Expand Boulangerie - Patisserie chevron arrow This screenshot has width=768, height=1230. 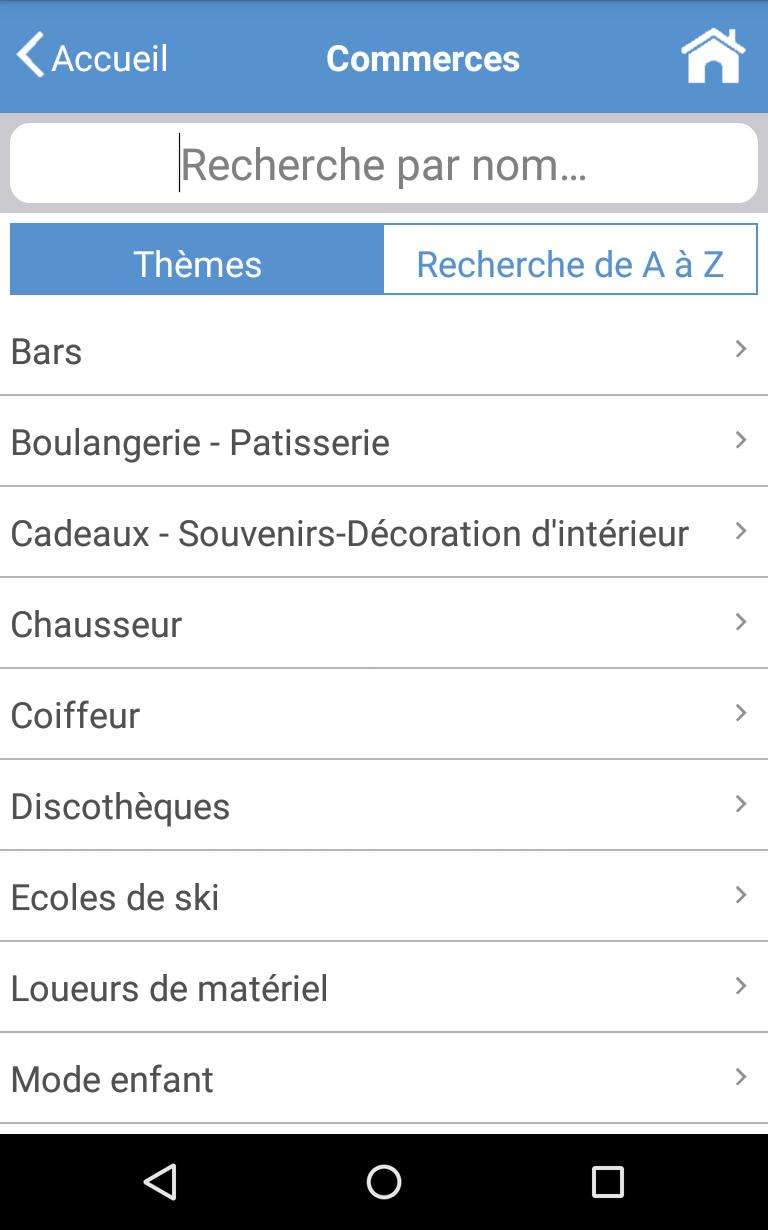tap(741, 440)
